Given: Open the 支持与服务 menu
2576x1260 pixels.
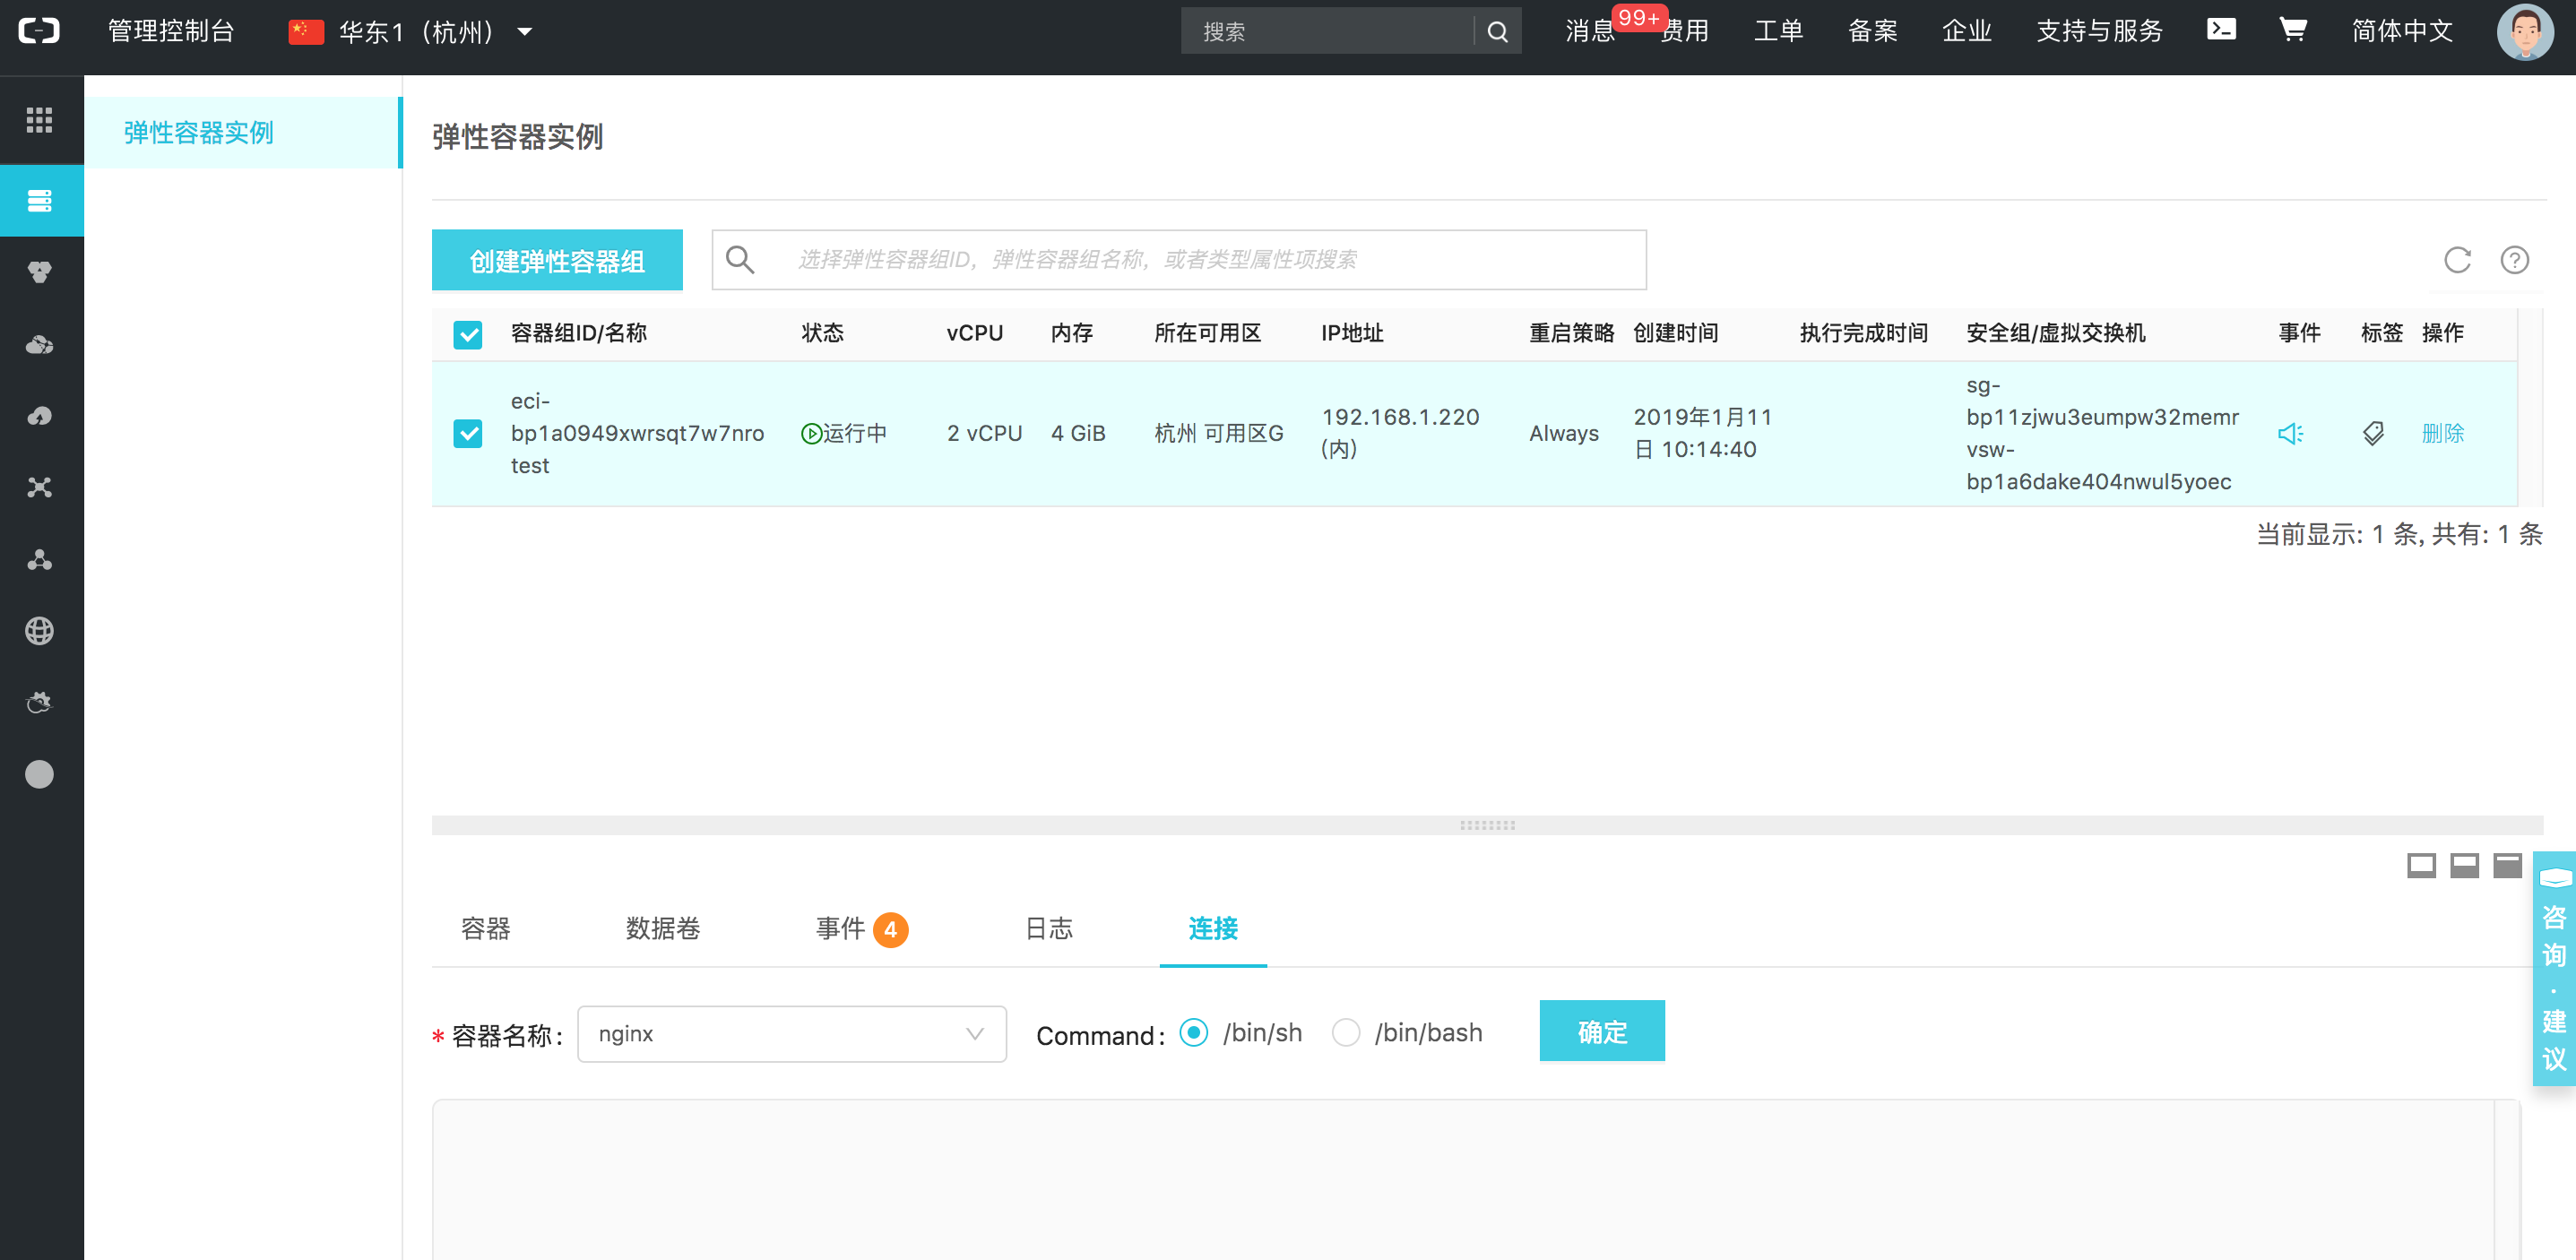Looking at the screenshot, I should tap(2099, 31).
